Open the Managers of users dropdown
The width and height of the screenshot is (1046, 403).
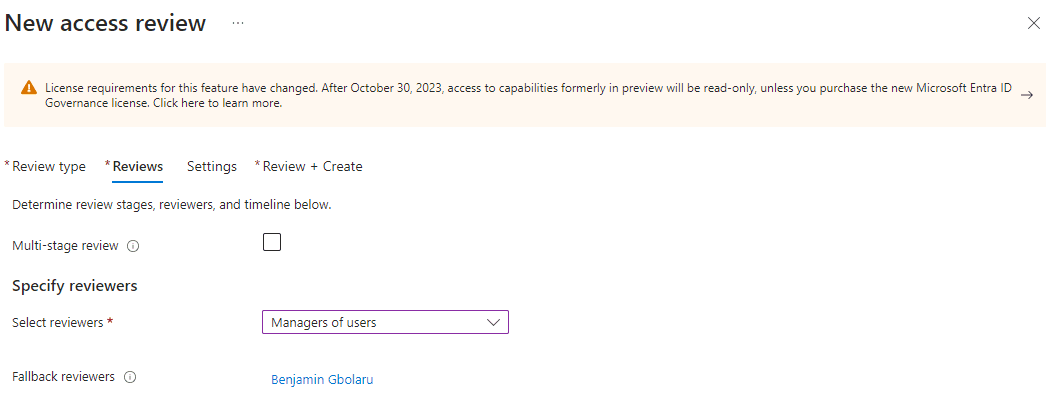385,322
